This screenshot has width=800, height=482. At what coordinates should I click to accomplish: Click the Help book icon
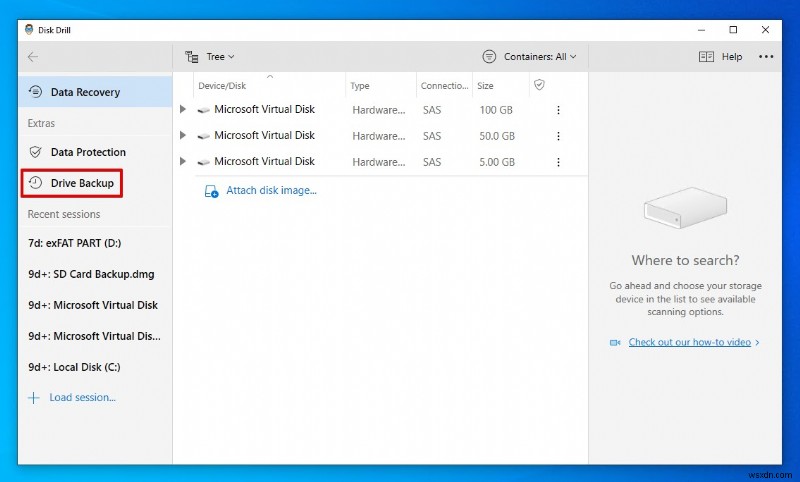point(706,57)
